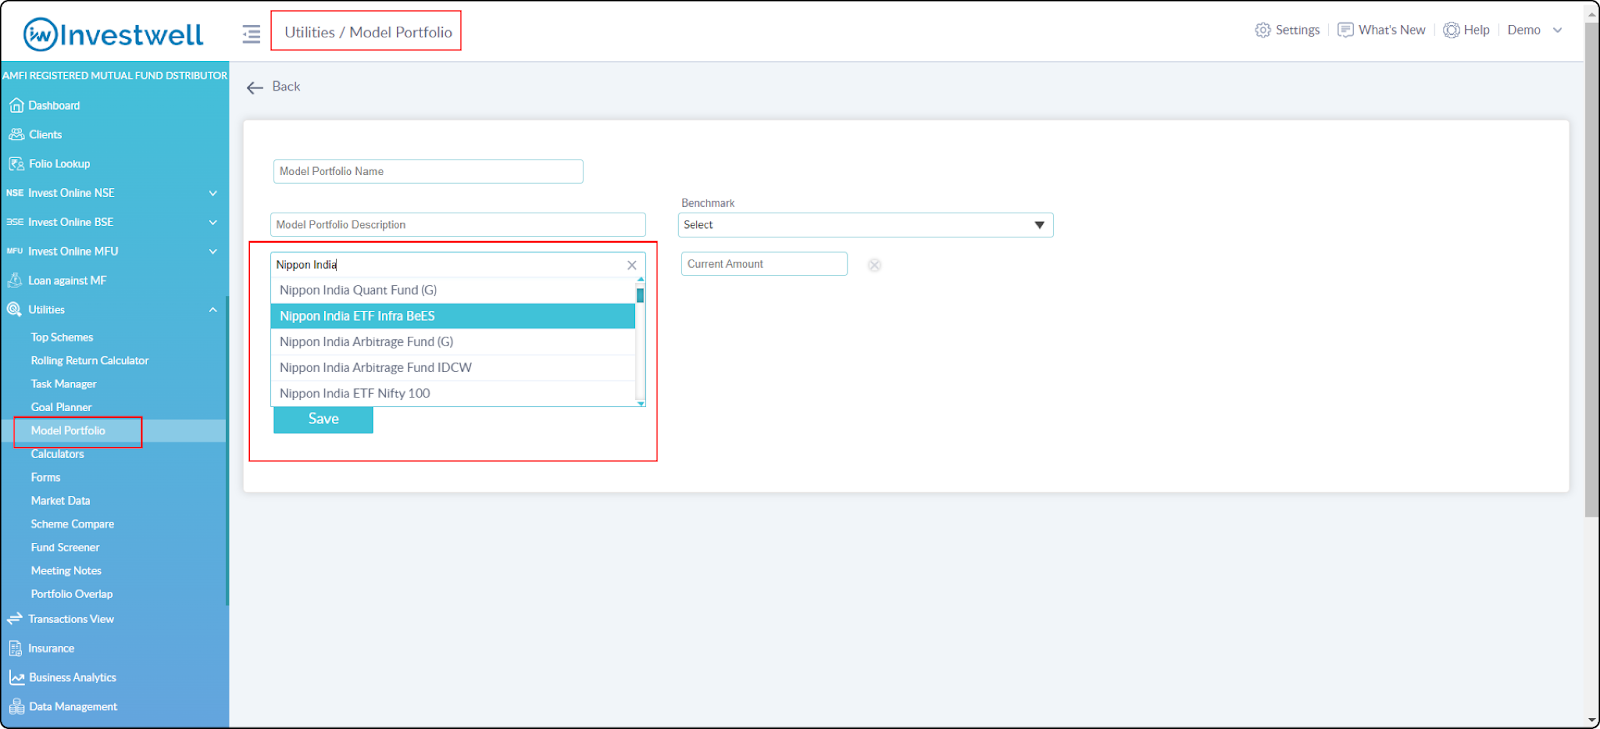Click the Loan against MF icon
Screen dimensions: 1600x729
click(15, 280)
